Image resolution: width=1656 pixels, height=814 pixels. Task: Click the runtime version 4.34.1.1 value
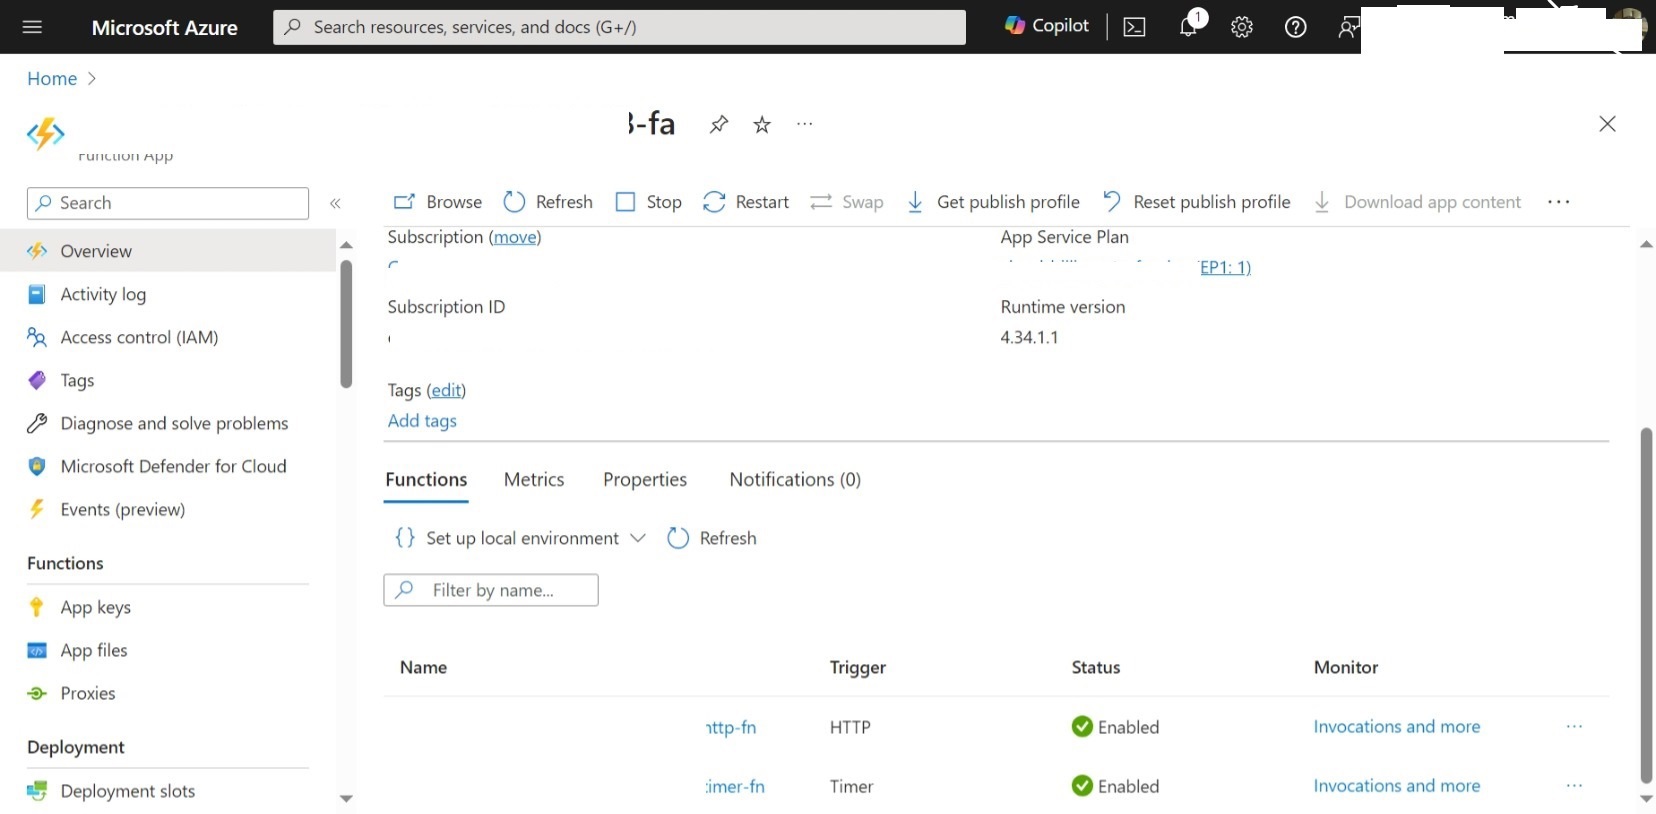1029,337
